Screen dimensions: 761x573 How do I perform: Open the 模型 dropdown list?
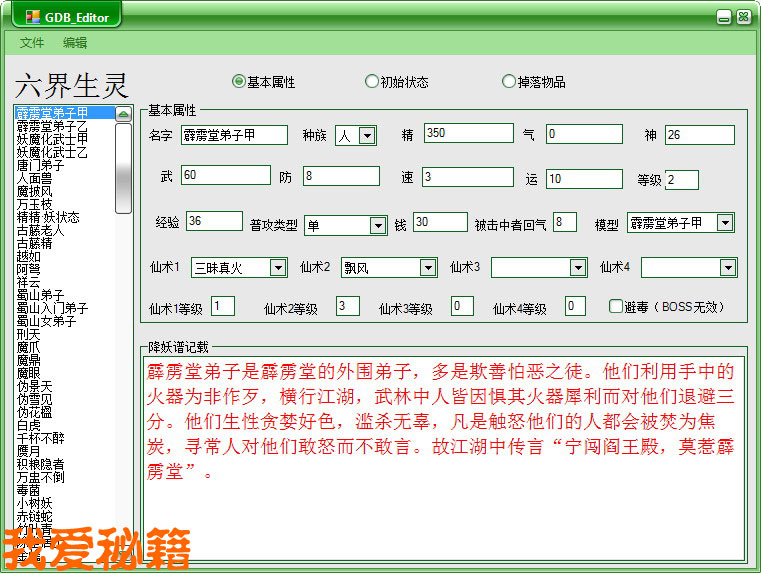point(725,223)
